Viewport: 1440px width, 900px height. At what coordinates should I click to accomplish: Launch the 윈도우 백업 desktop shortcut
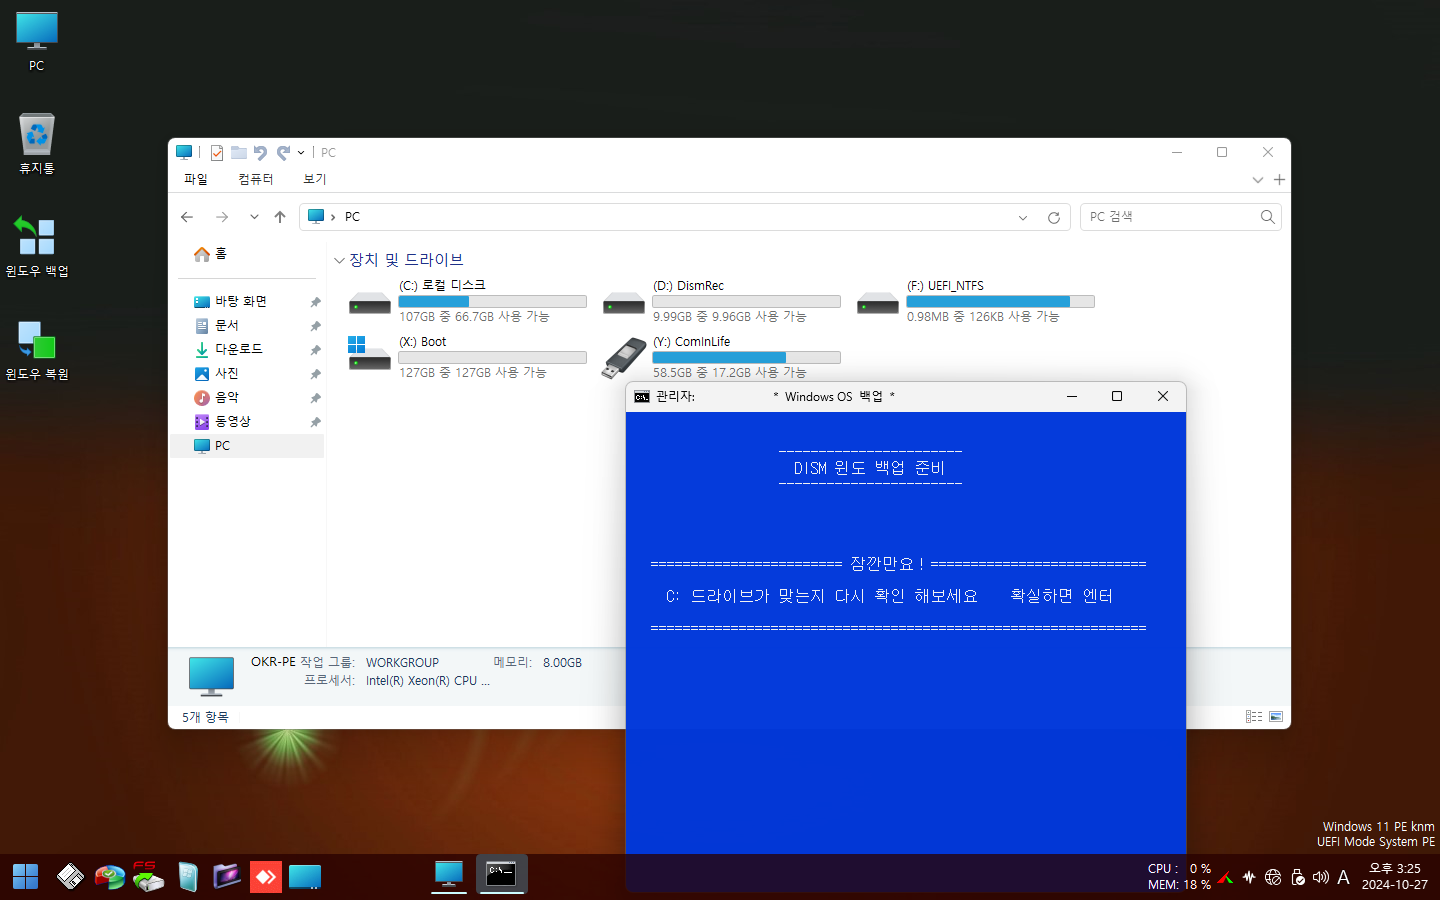(x=37, y=247)
